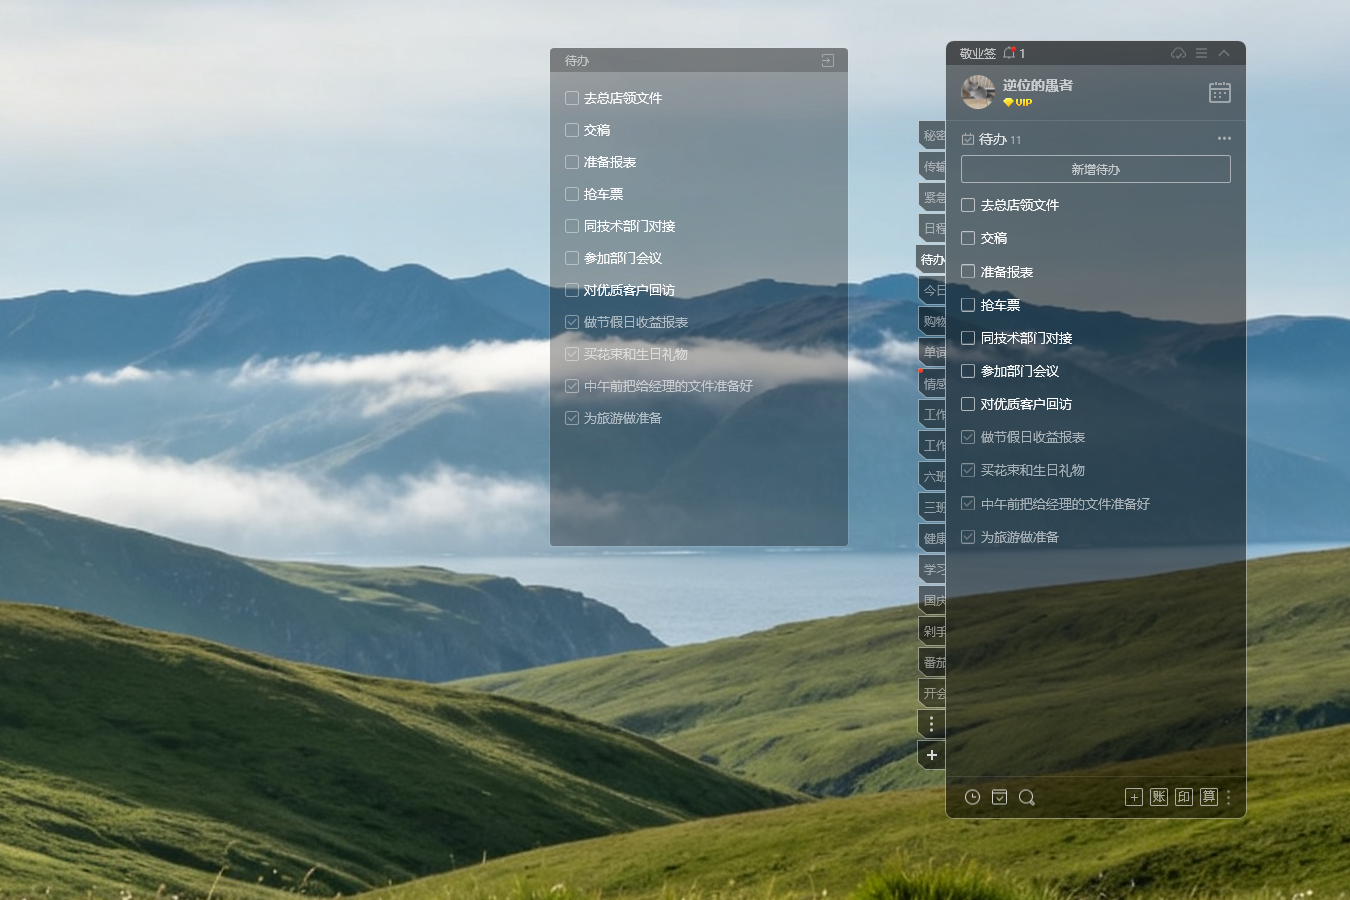Screen dimensions: 1350x900
Task: Click the 逆位的愚者 username
Action: pyautogui.click(x=1038, y=85)
